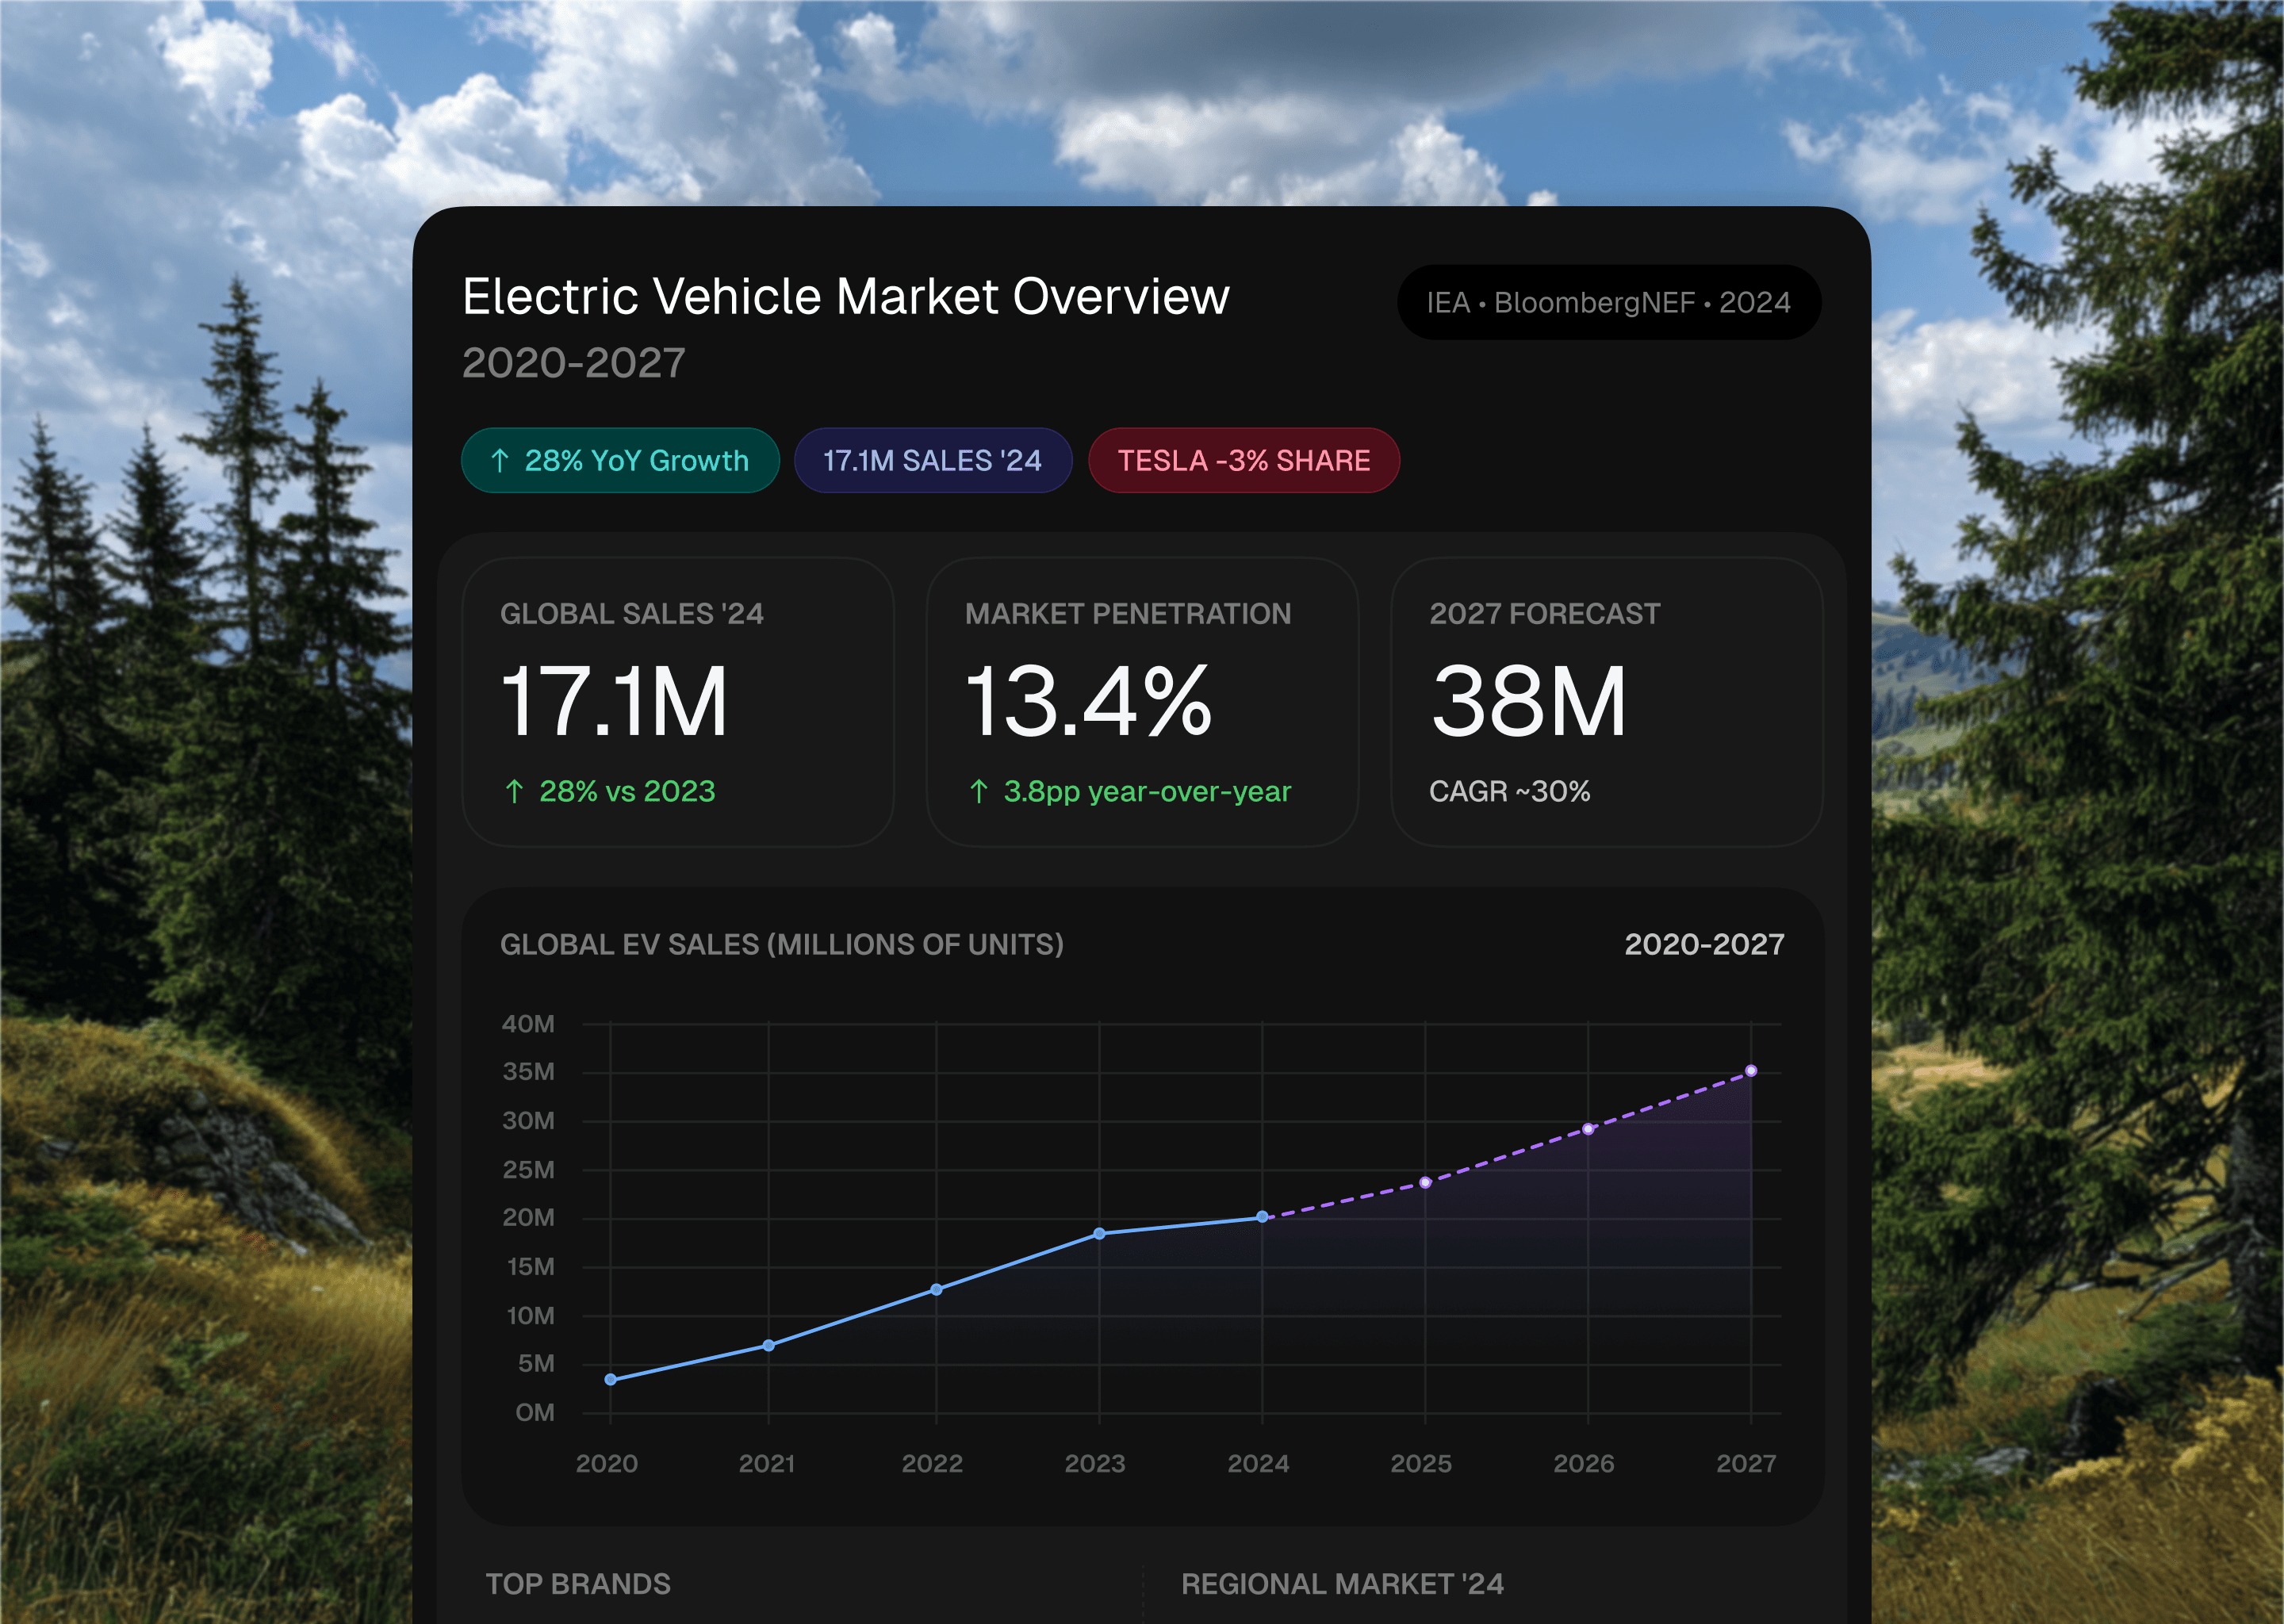This screenshot has width=2284, height=1624.
Task: Click the IEA BloombergNEF 2024 source pill
Action: [x=1608, y=302]
